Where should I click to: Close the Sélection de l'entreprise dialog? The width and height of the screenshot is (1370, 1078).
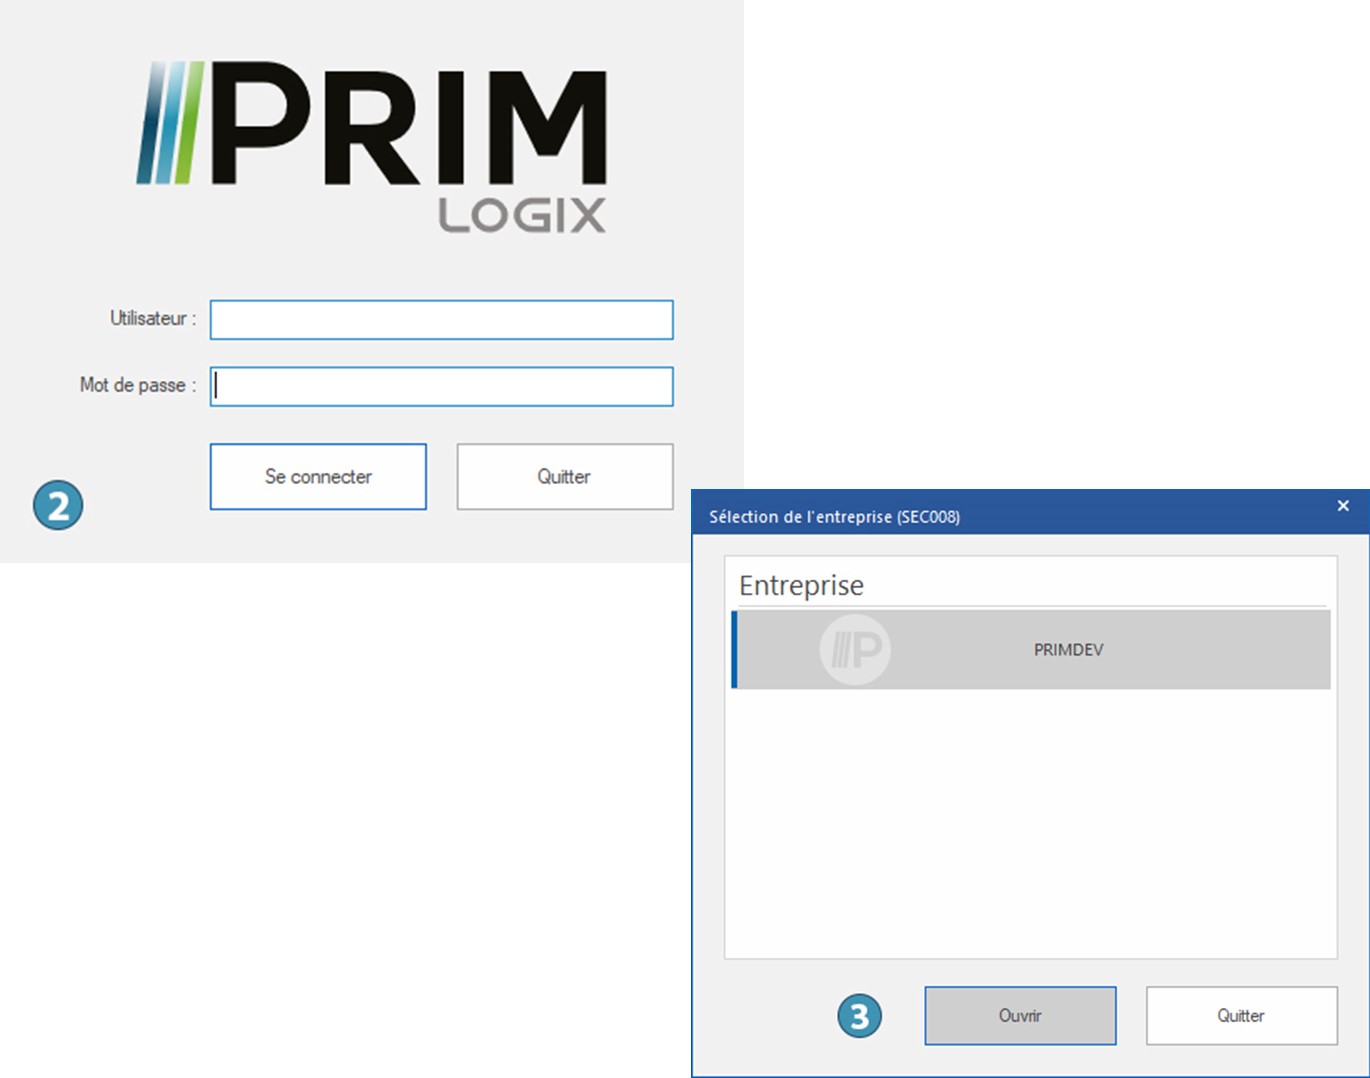pyautogui.click(x=1343, y=506)
